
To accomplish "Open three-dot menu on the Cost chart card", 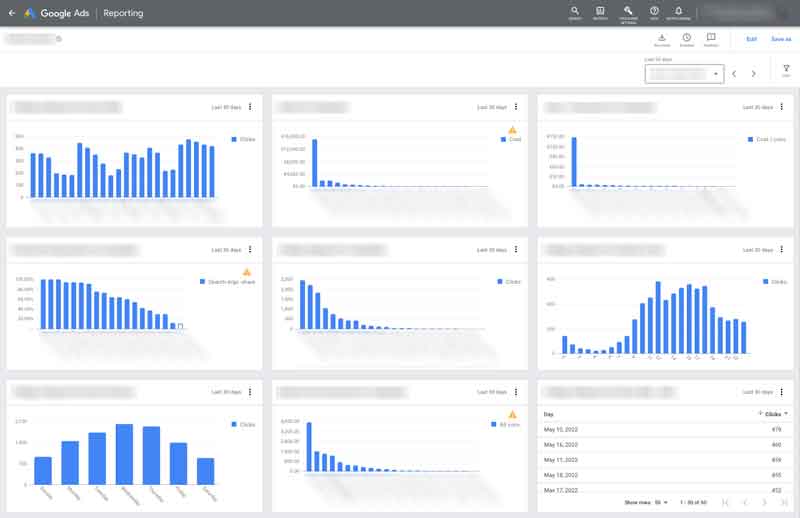I will [x=516, y=107].
